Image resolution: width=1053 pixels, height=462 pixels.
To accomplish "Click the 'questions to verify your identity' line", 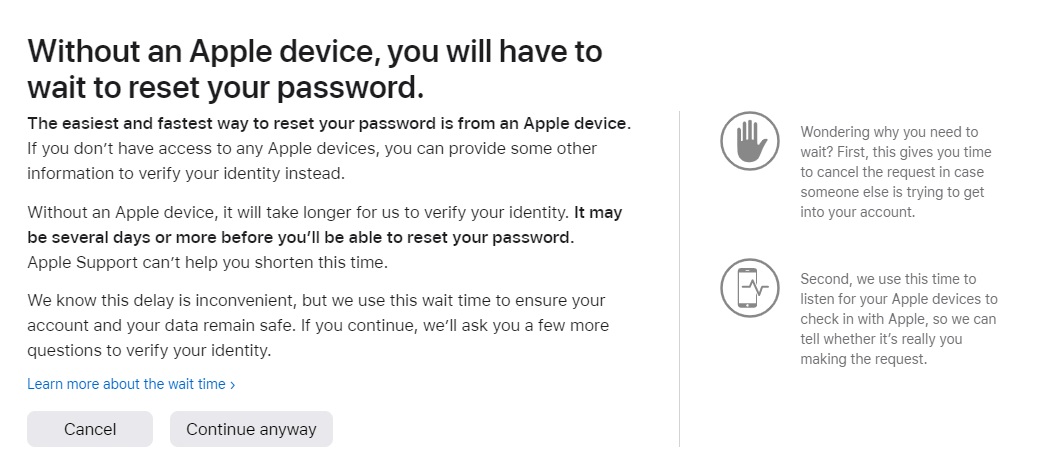I will (x=149, y=351).
